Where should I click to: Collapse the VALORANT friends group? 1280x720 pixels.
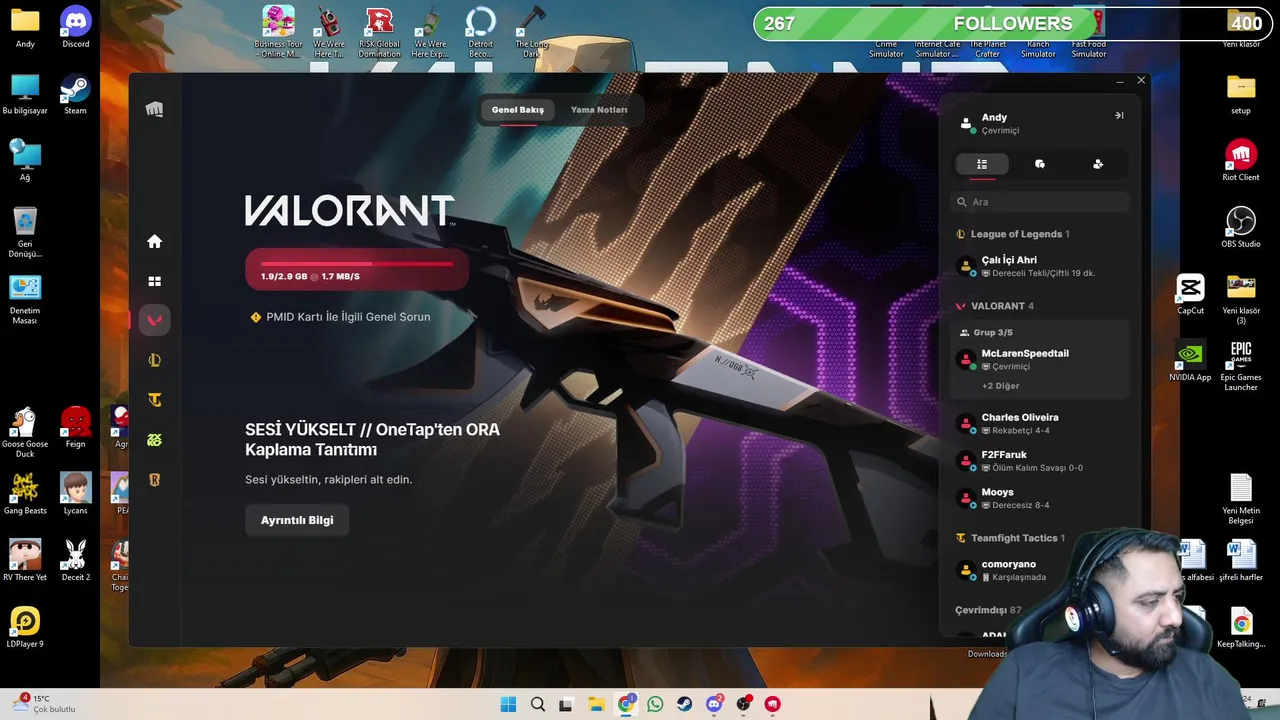tap(995, 306)
